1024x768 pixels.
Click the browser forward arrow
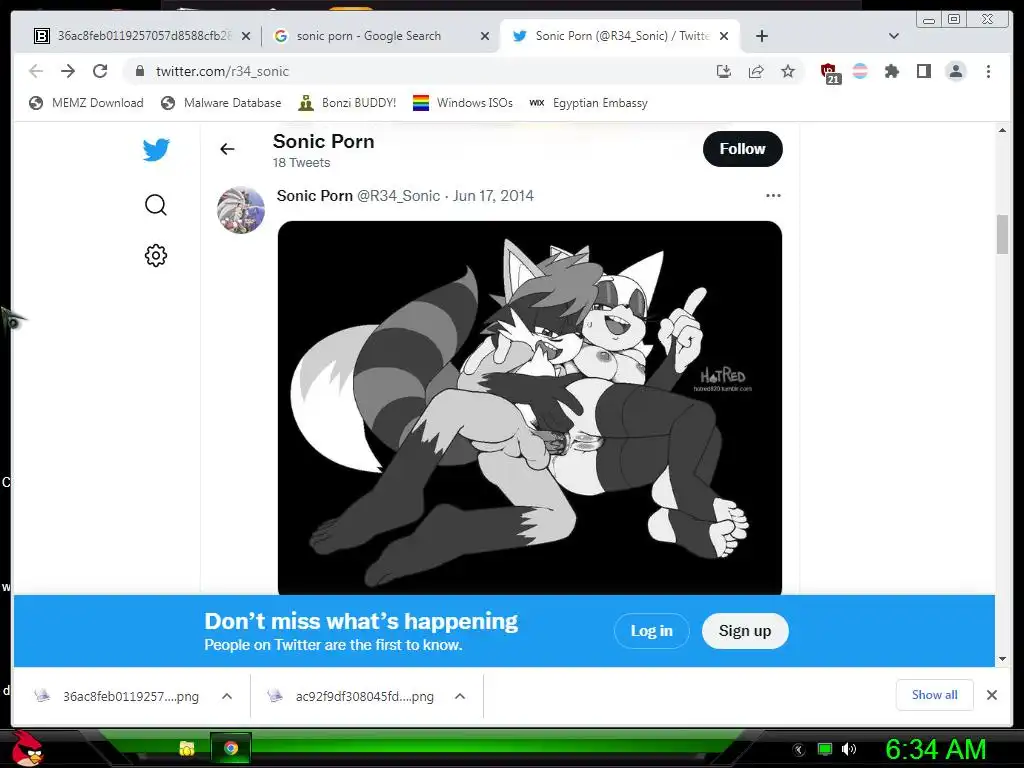click(x=68, y=71)
